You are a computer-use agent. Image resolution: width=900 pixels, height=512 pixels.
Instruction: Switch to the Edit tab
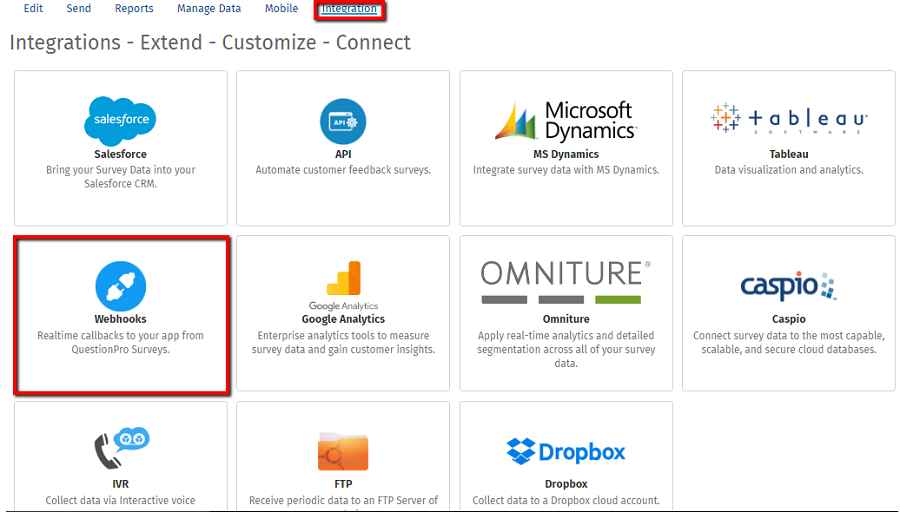tap(33, 9)
